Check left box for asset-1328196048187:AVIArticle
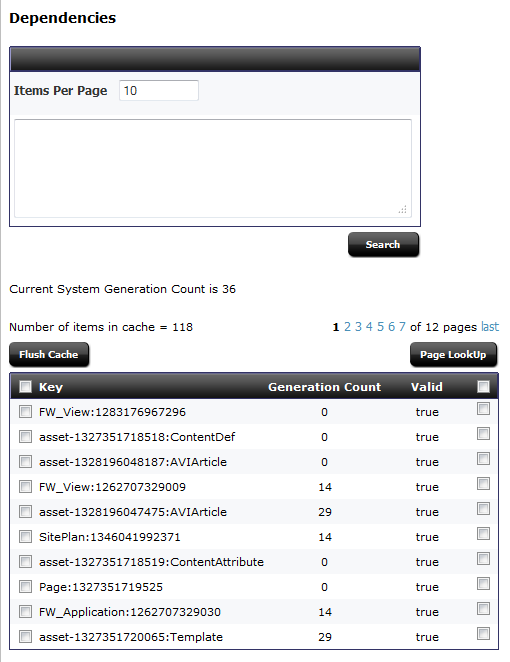510x662 pixels. tap(25, 461)
